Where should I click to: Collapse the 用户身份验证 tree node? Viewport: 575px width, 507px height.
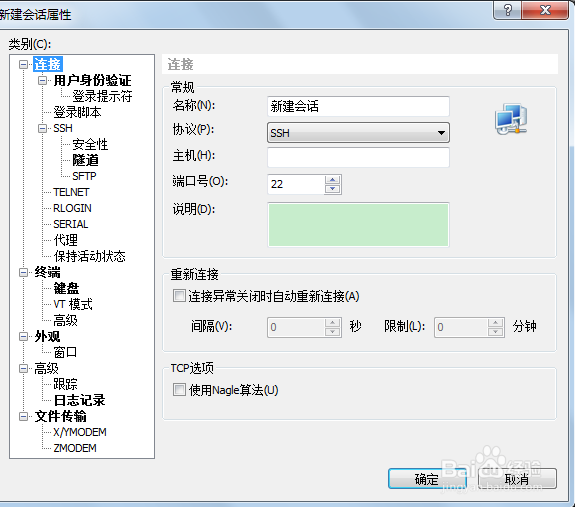point(43,80)
